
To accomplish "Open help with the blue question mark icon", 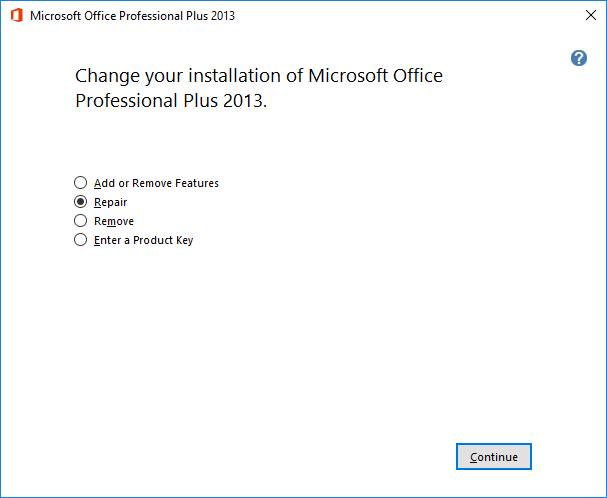I will pyautogui.click(x=578, y=58).
